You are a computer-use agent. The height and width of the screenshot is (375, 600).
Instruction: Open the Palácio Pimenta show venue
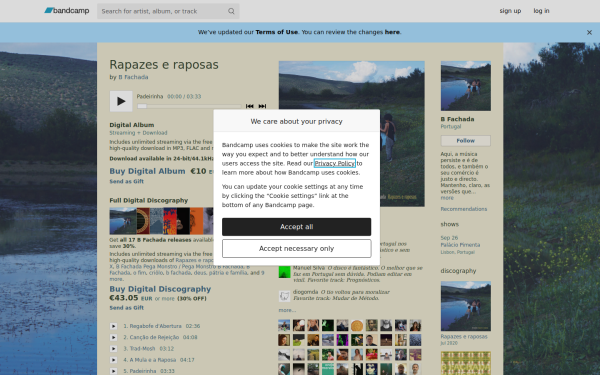point(460,245)
